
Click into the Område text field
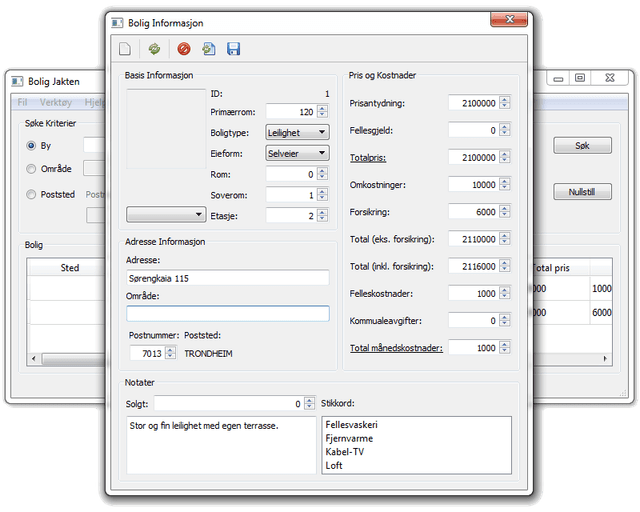227,314
